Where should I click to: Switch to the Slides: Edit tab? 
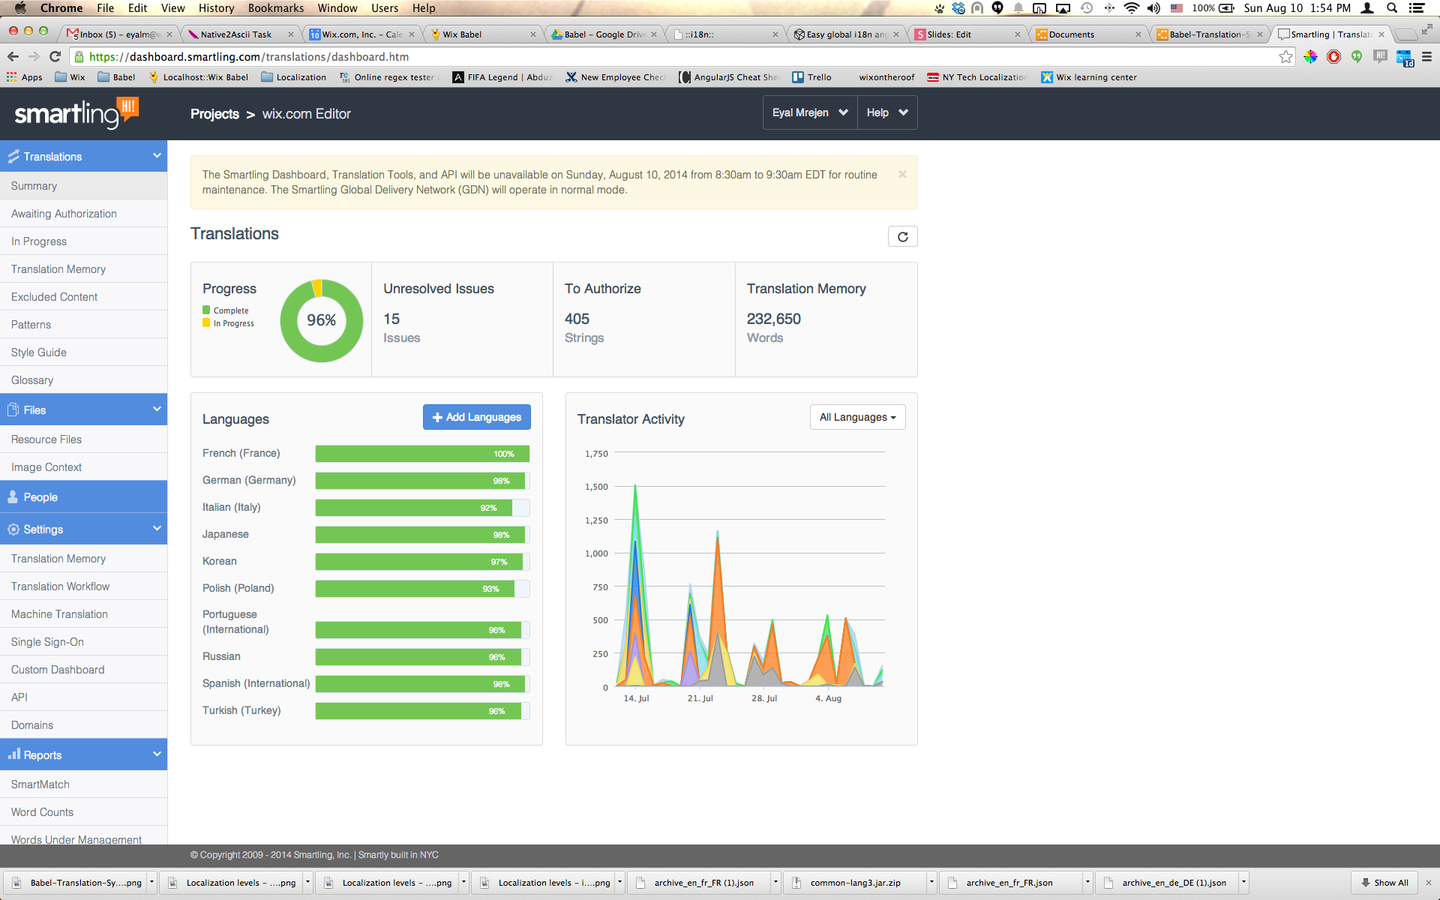point(966,34)
